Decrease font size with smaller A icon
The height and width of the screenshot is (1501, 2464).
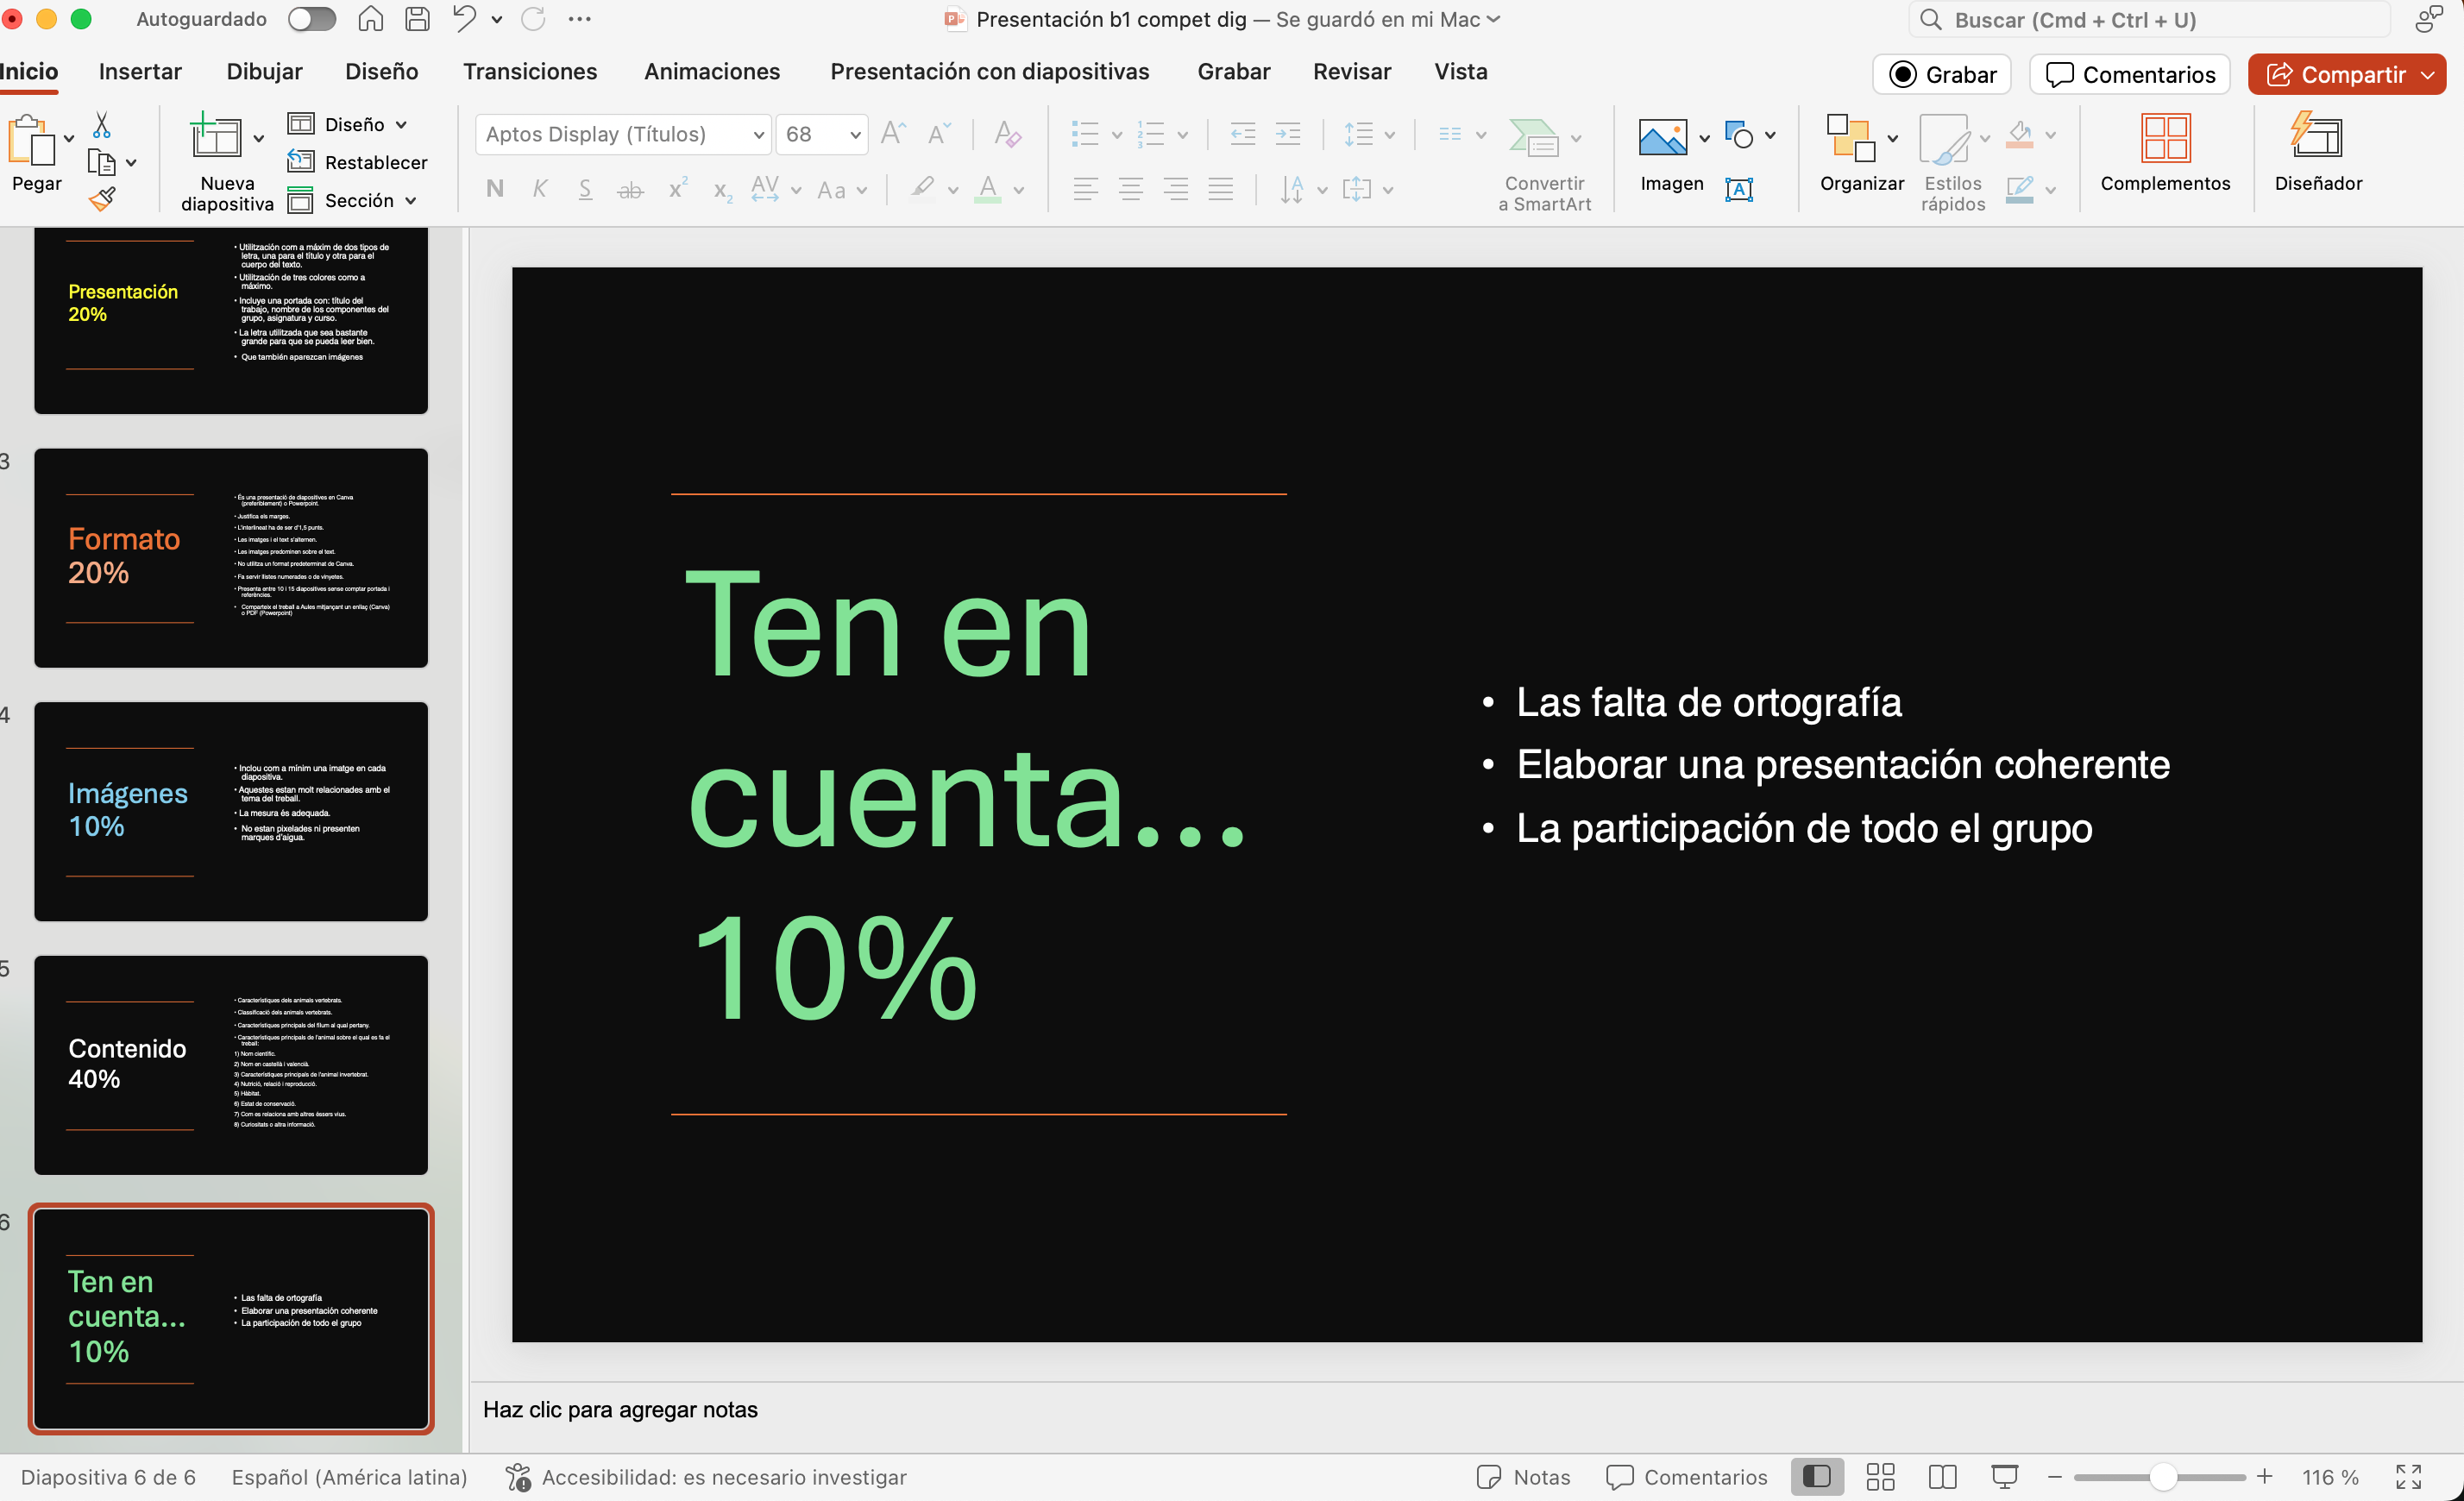click(x=939, y=133)
